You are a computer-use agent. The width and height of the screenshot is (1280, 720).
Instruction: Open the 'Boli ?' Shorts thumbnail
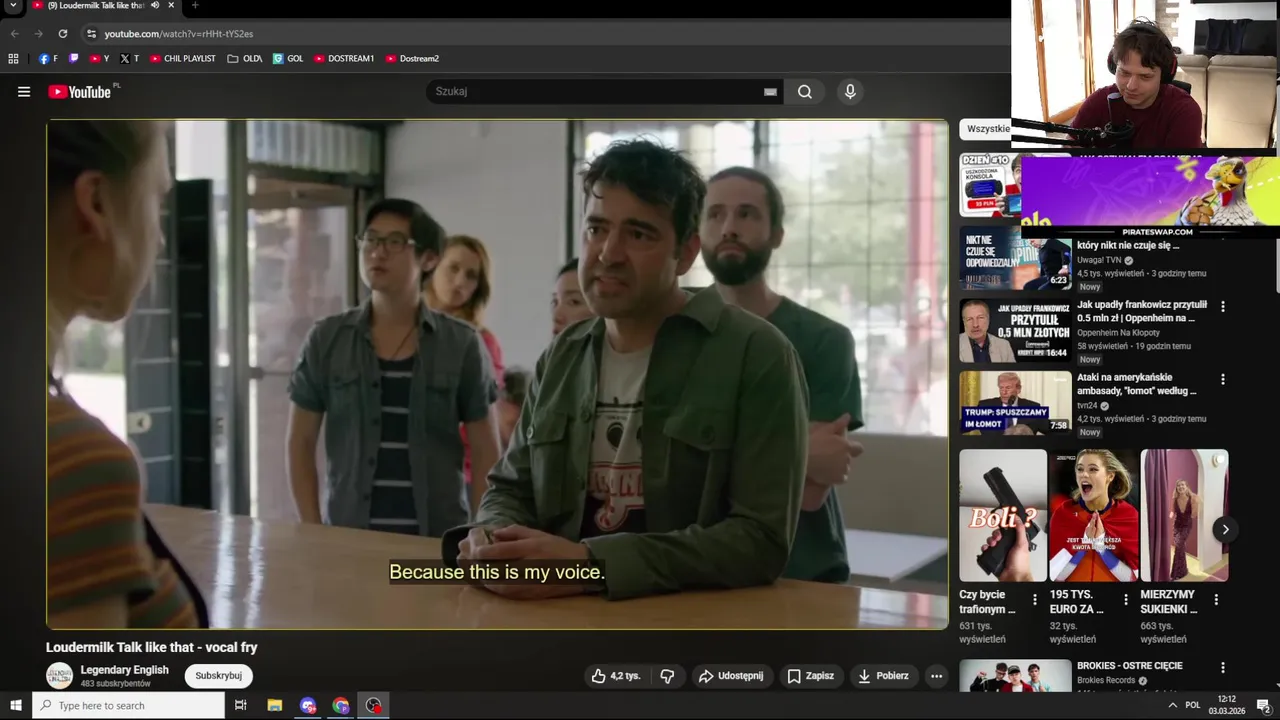tap(1003, 515)
